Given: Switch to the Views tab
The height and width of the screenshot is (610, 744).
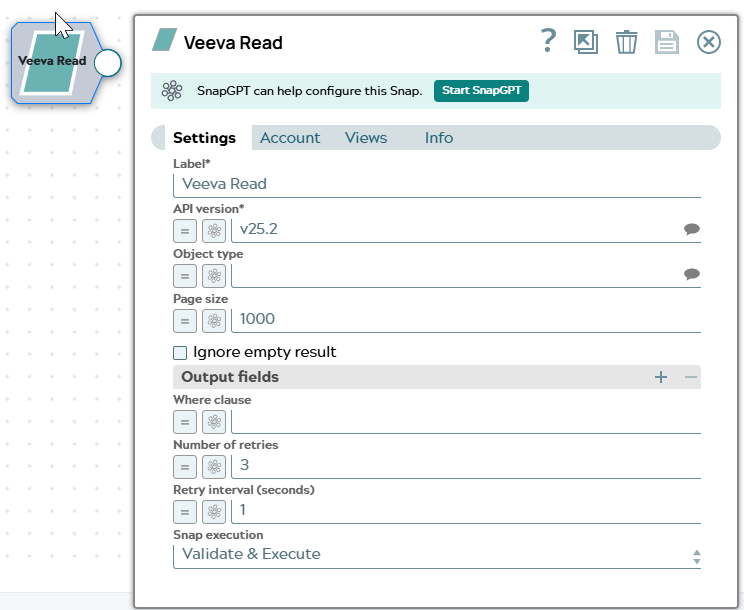Looking at the screenshot, I should 366,138.
